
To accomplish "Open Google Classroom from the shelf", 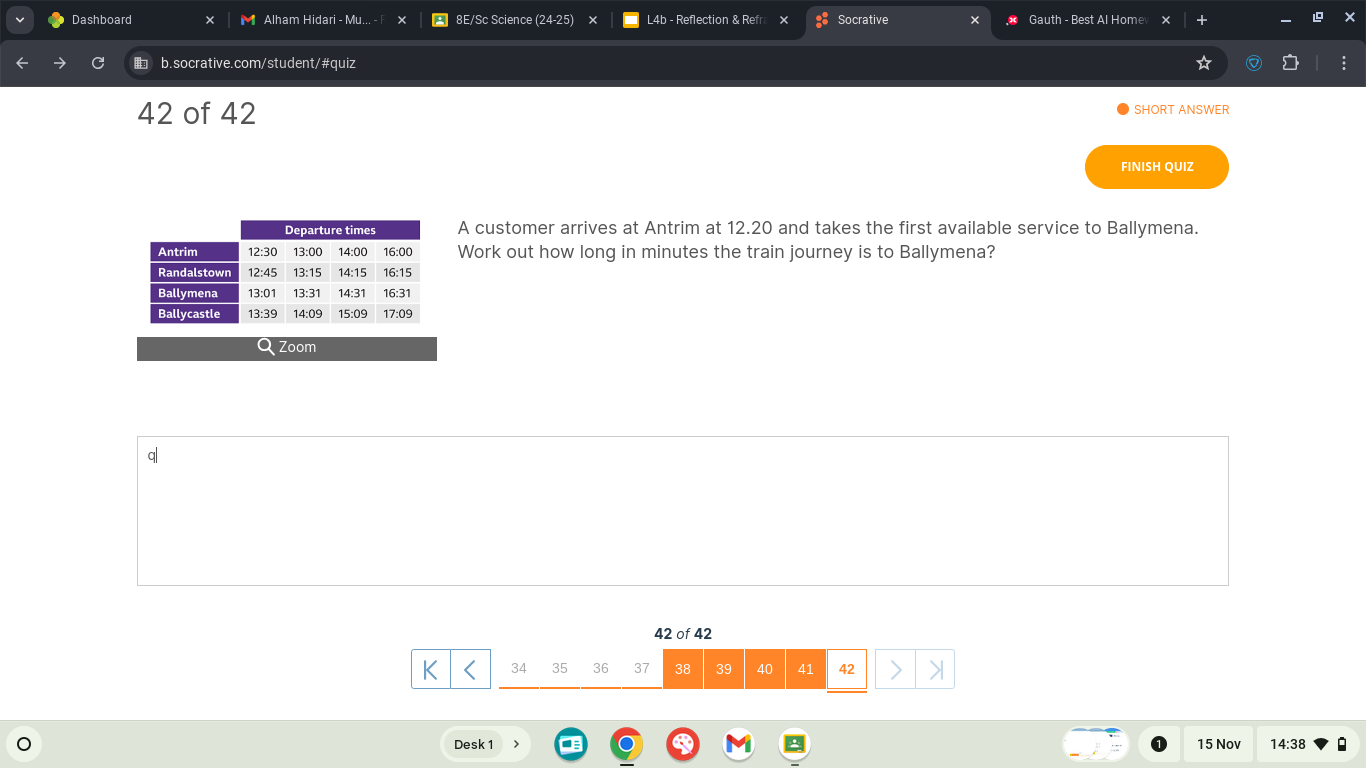I will click(794, 744).
